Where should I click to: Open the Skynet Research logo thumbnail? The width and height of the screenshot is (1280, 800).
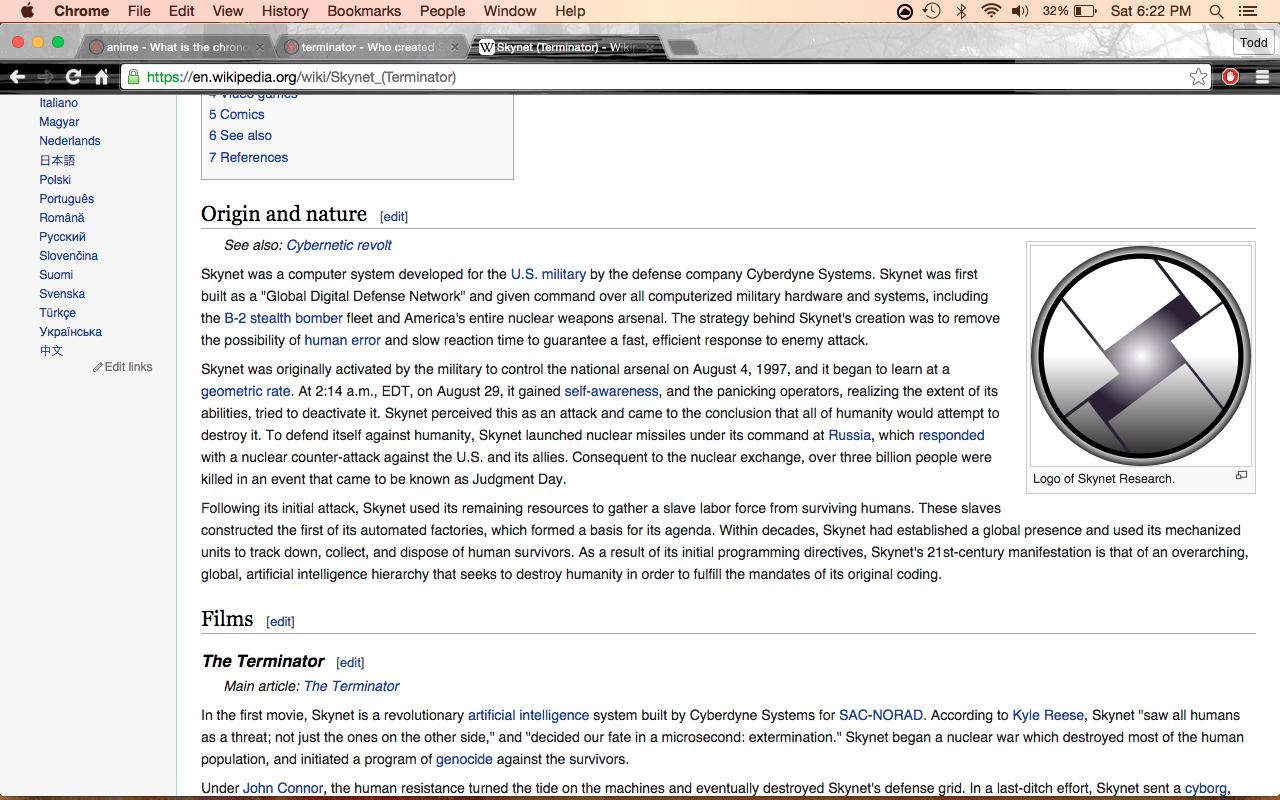(x=1140, y=355)
